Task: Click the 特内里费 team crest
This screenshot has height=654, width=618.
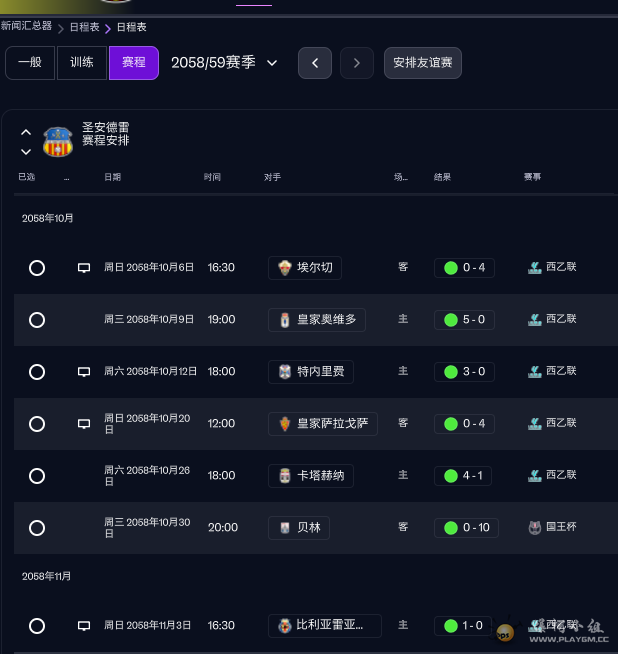Action: pyautogui.click(x=285, y=372)
